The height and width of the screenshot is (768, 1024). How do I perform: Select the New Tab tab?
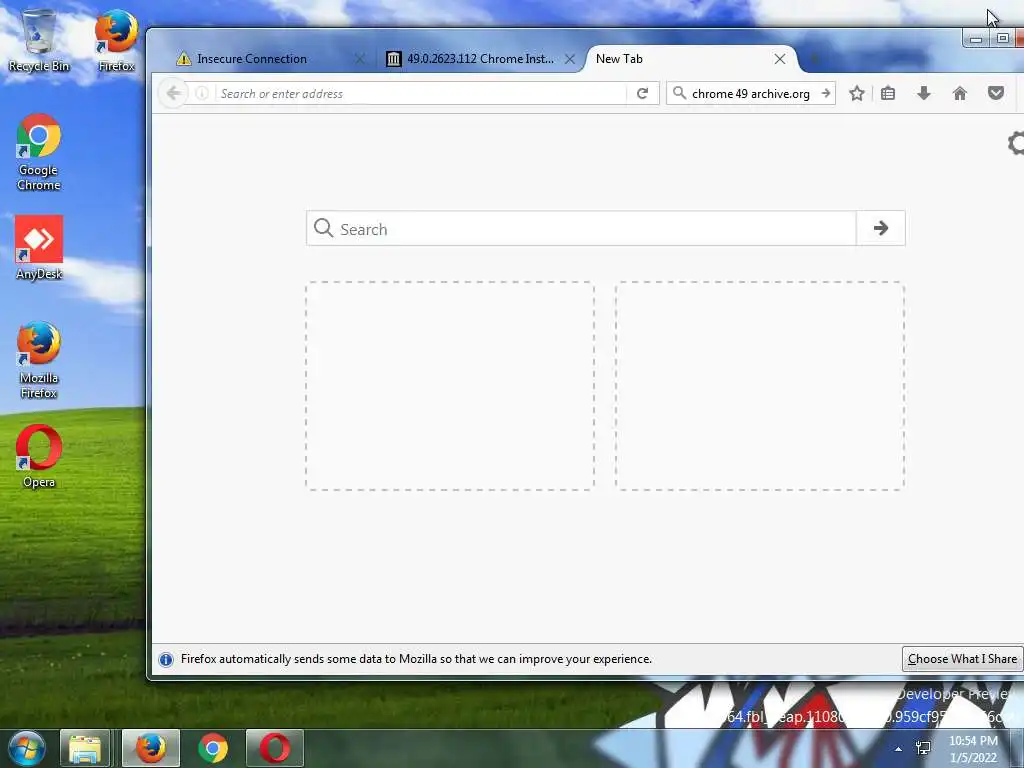tap(692, 59)
